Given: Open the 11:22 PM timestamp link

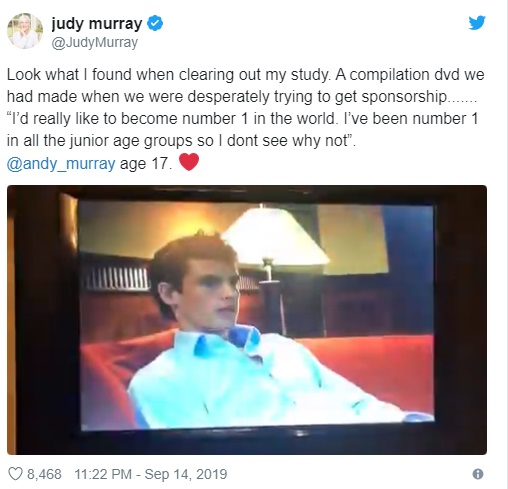Looking at the screenshot, I should (x=103, y=474).
